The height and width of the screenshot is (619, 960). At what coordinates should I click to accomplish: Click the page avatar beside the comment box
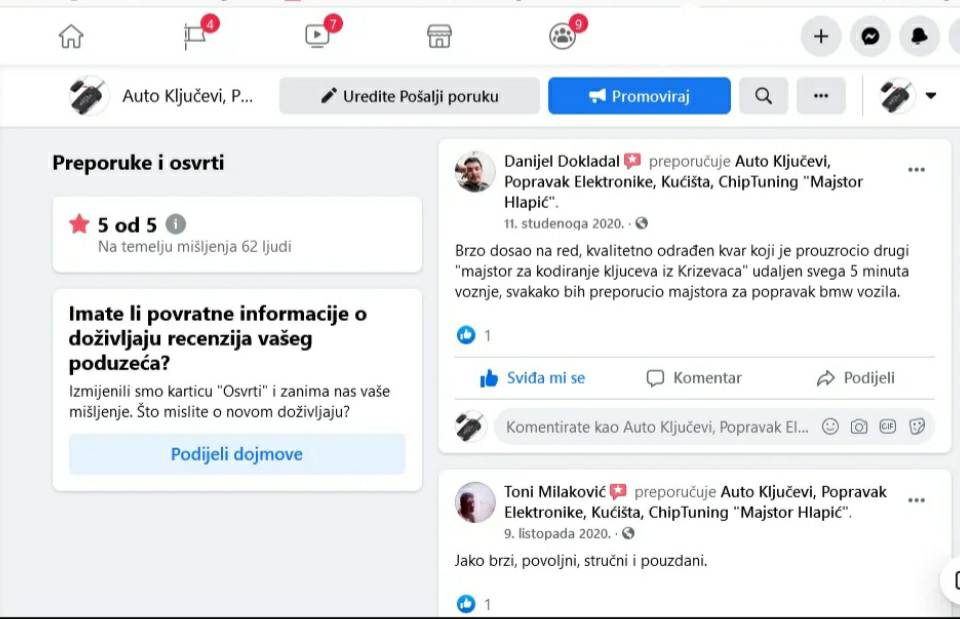pos(471,427)
